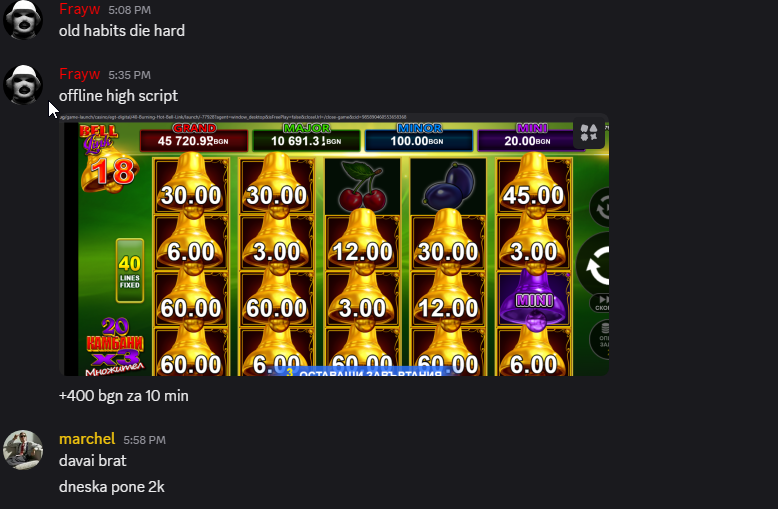Click the 5:58 PM message timestamp
This screenshot has height=509, width=778.
[x=144, y=440]
